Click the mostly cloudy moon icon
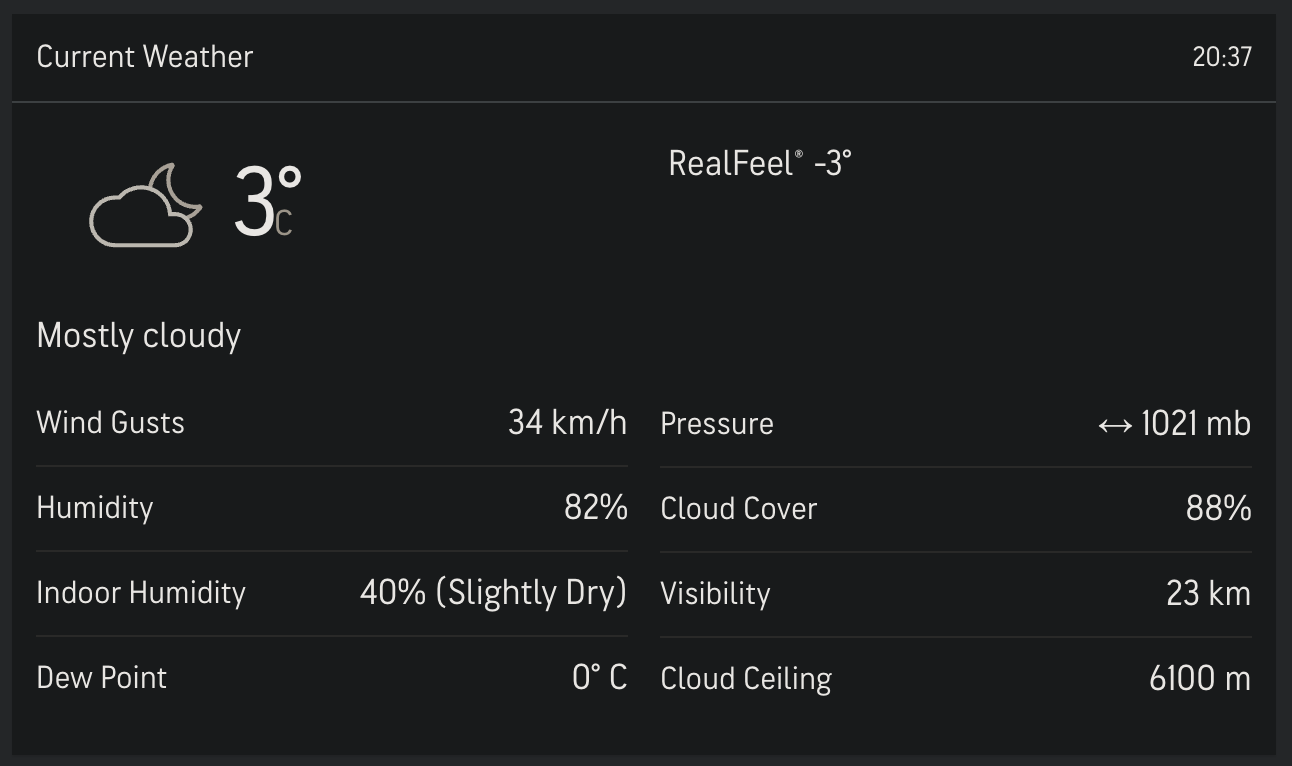This screenshot has width=1292, height=766. point(146,205)
